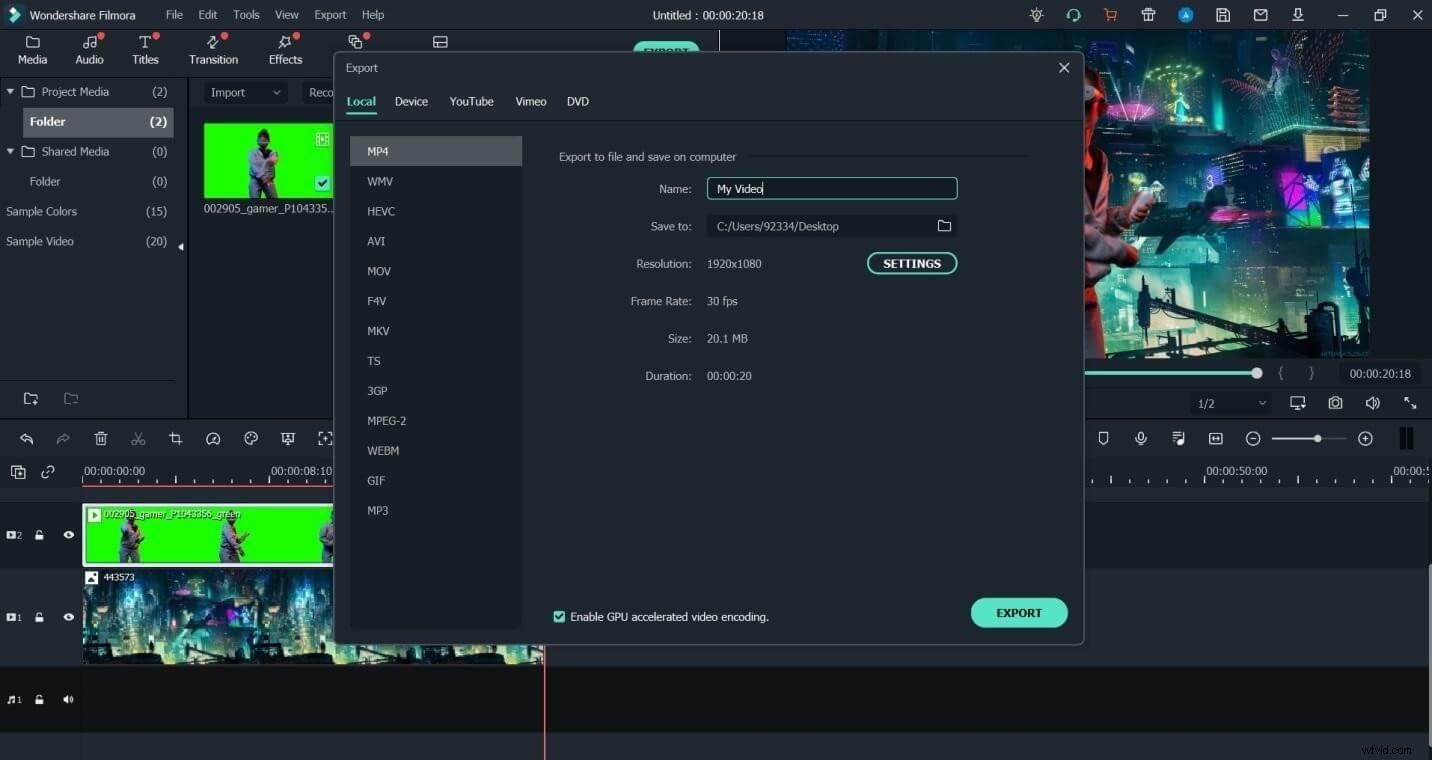The width and height of the screenshot is (1432, 760).
Task: Hide the 002905_gamer track with eye toggle
Action: coord(68,535)
